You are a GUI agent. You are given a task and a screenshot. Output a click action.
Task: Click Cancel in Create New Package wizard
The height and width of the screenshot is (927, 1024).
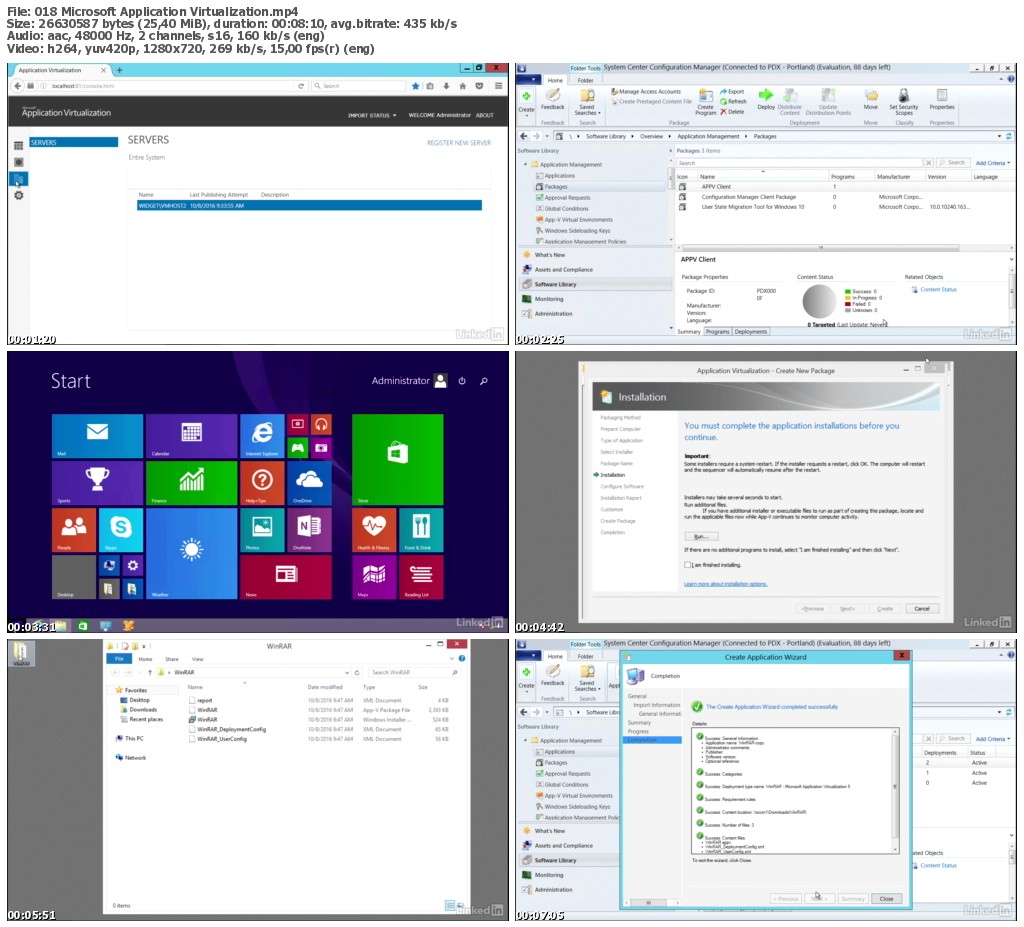coord(922,608)
